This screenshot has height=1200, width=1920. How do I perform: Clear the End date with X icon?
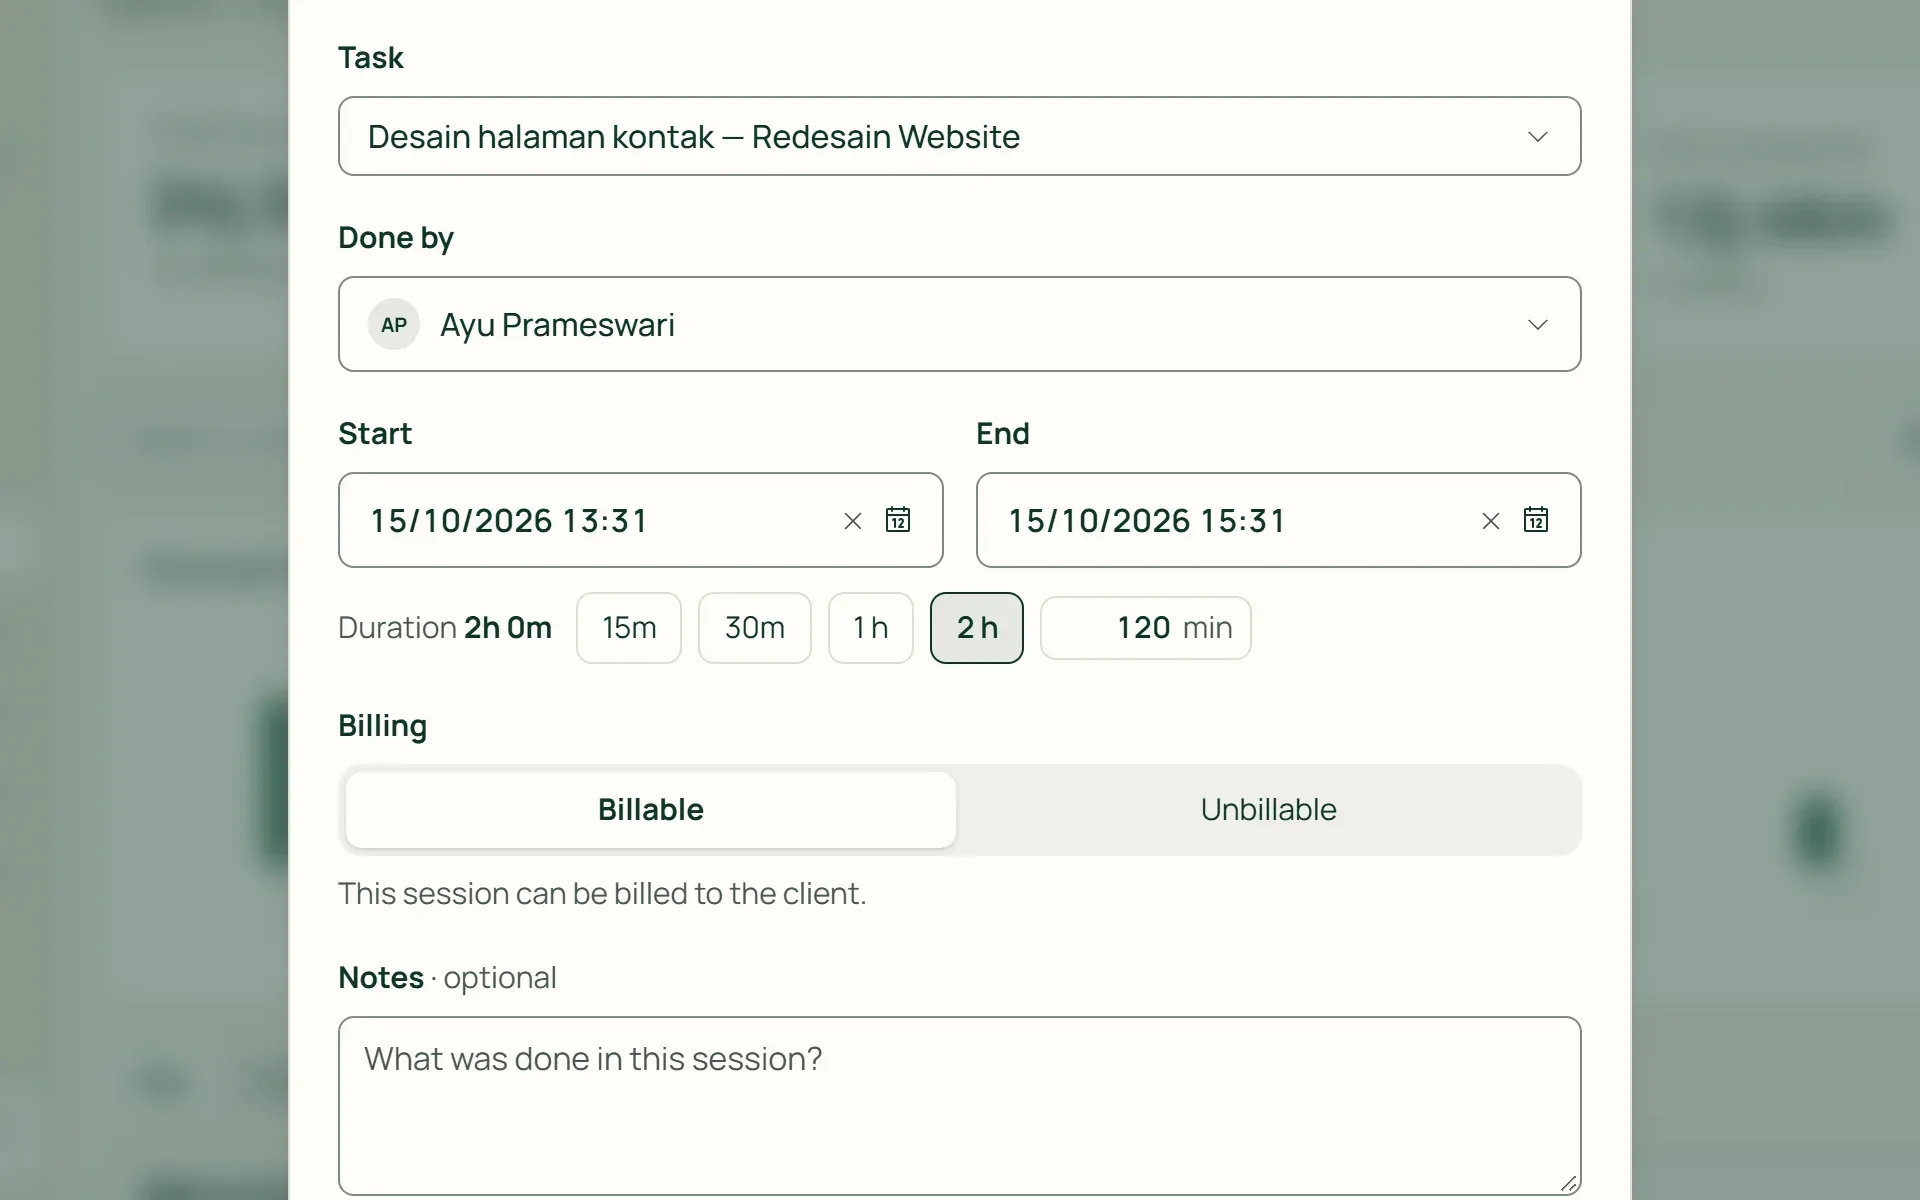click(1490, 521)
